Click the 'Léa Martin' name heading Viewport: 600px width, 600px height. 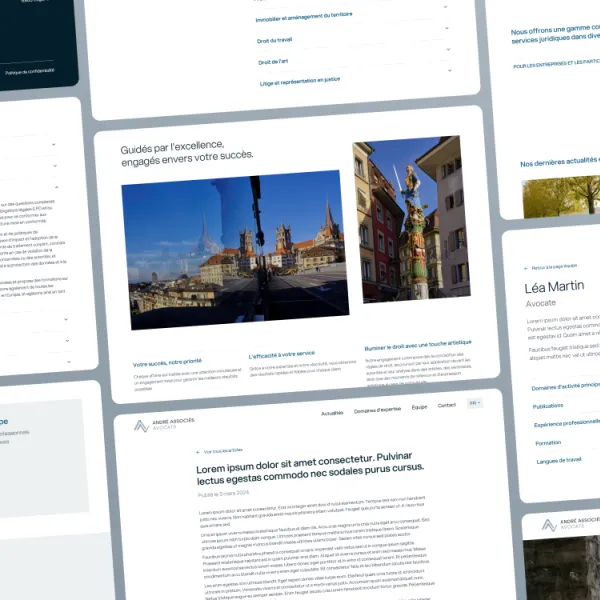[x=554, y=287]
